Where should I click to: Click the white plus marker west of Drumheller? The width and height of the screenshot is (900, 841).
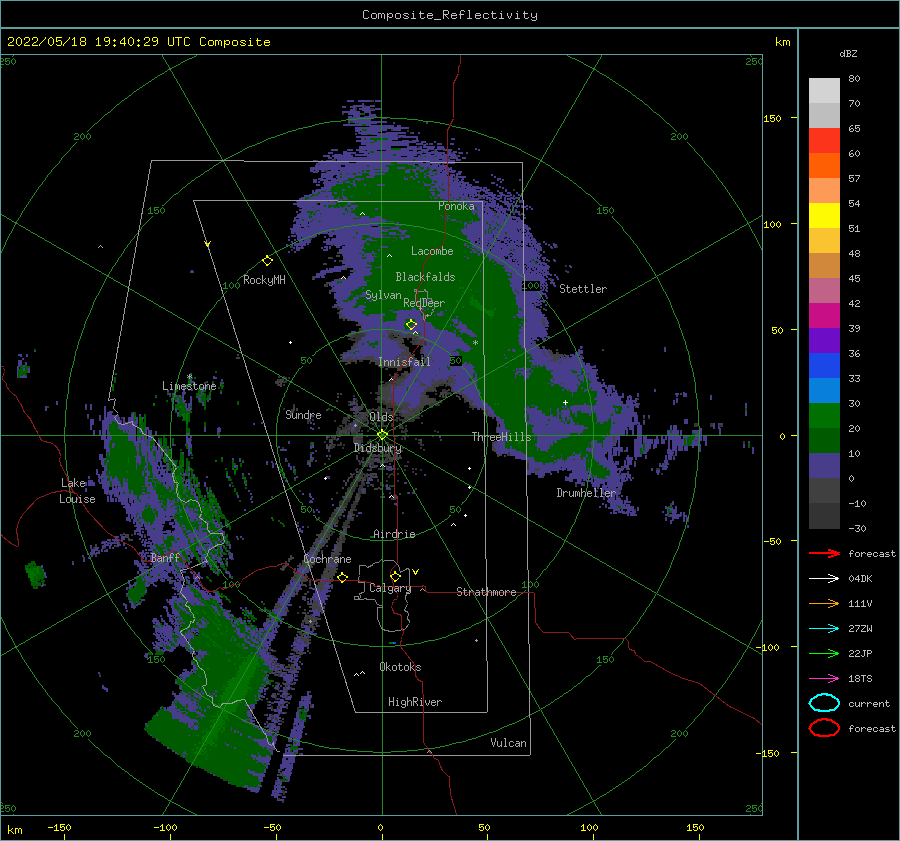[x=565, y=402]
